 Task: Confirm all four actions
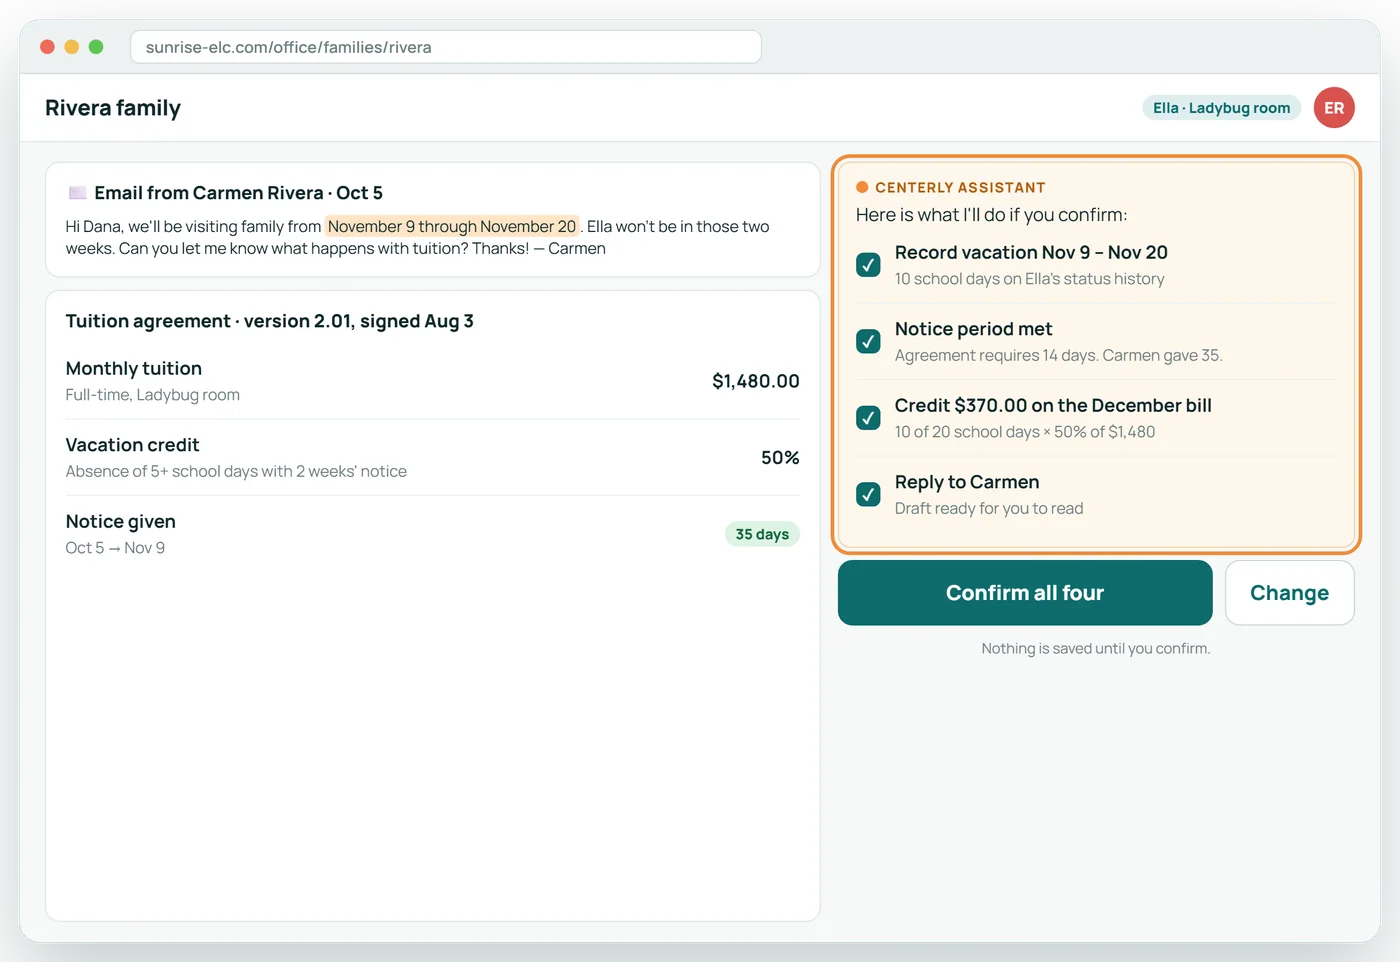click(x=1025, y=593)
